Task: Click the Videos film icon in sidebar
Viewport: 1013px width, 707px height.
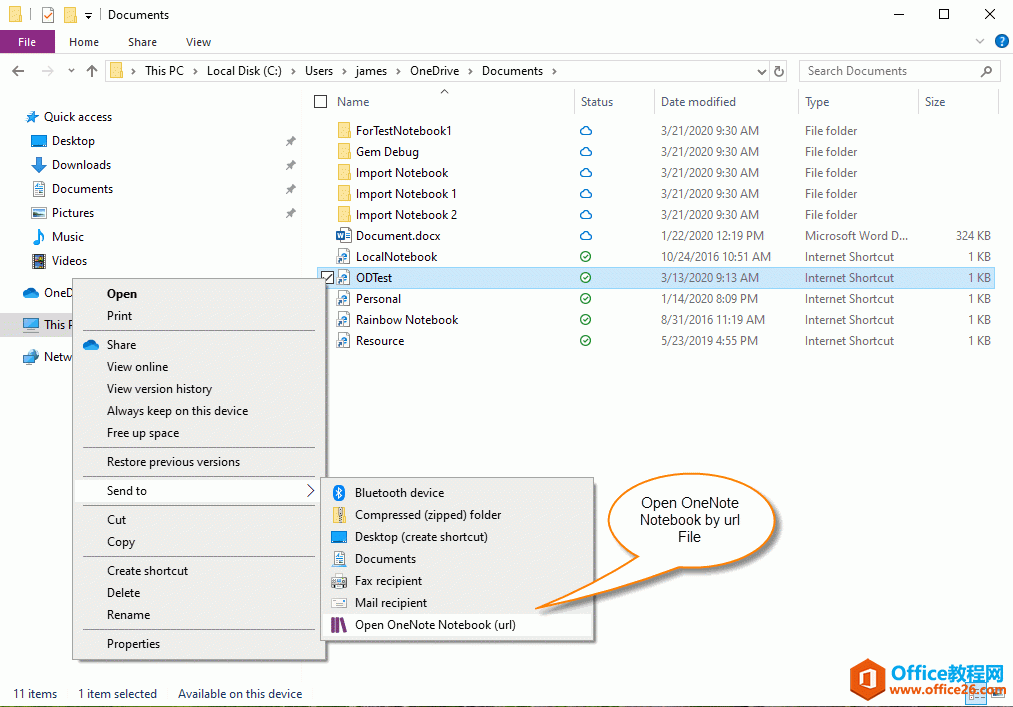Action: coord(39,261)
